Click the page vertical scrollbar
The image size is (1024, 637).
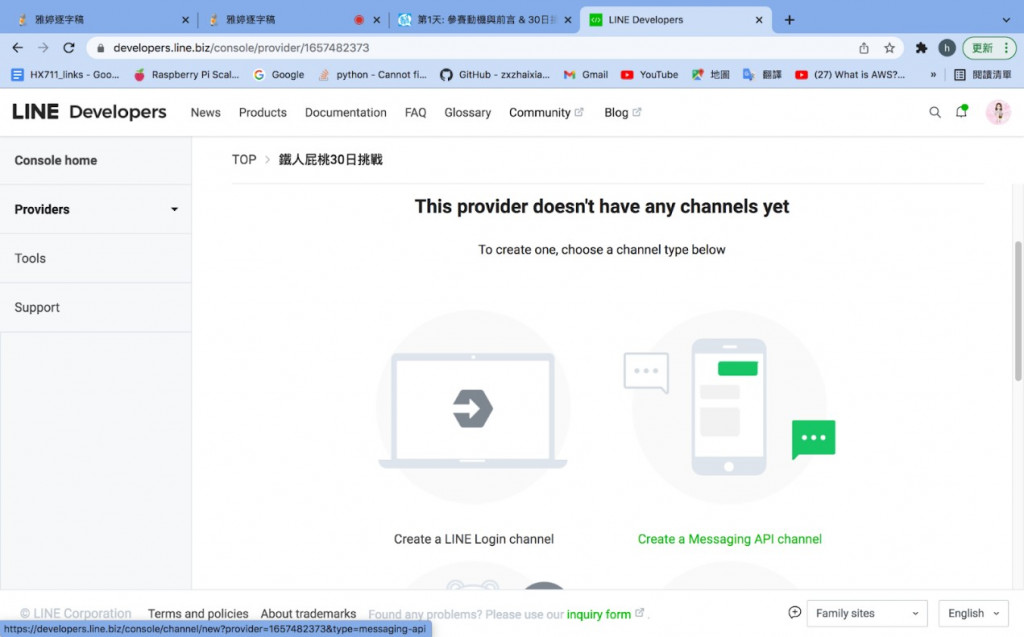pyautogui.click(x=1017, y=311)
